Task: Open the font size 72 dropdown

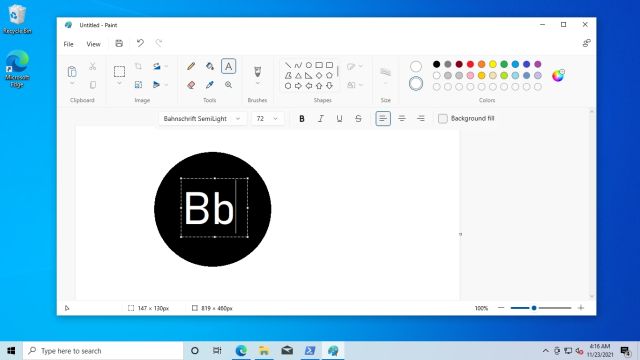Action: [x=267, y=118]
